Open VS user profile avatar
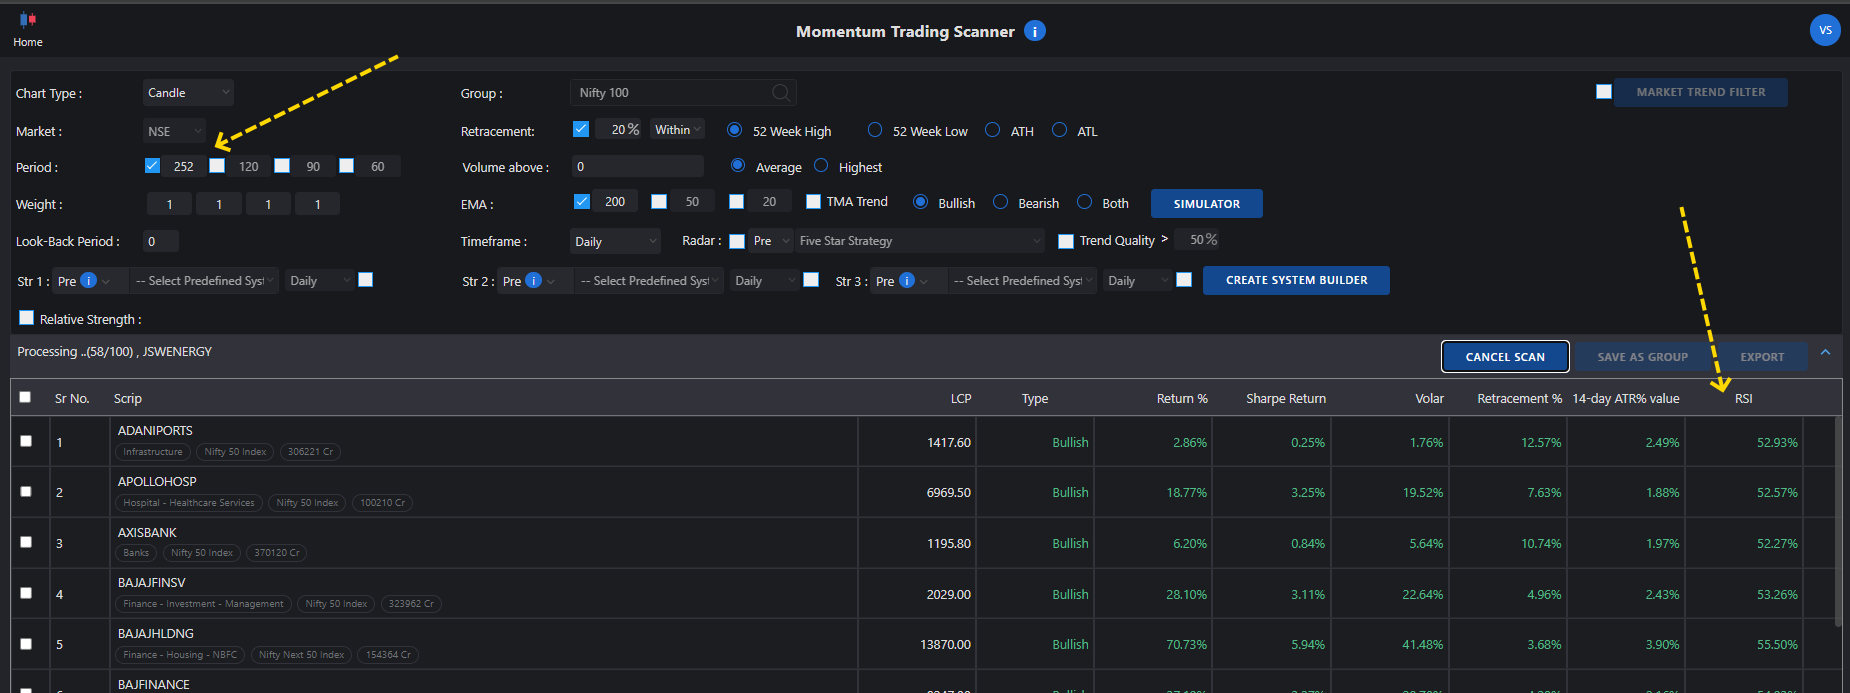 (1825, 30)
